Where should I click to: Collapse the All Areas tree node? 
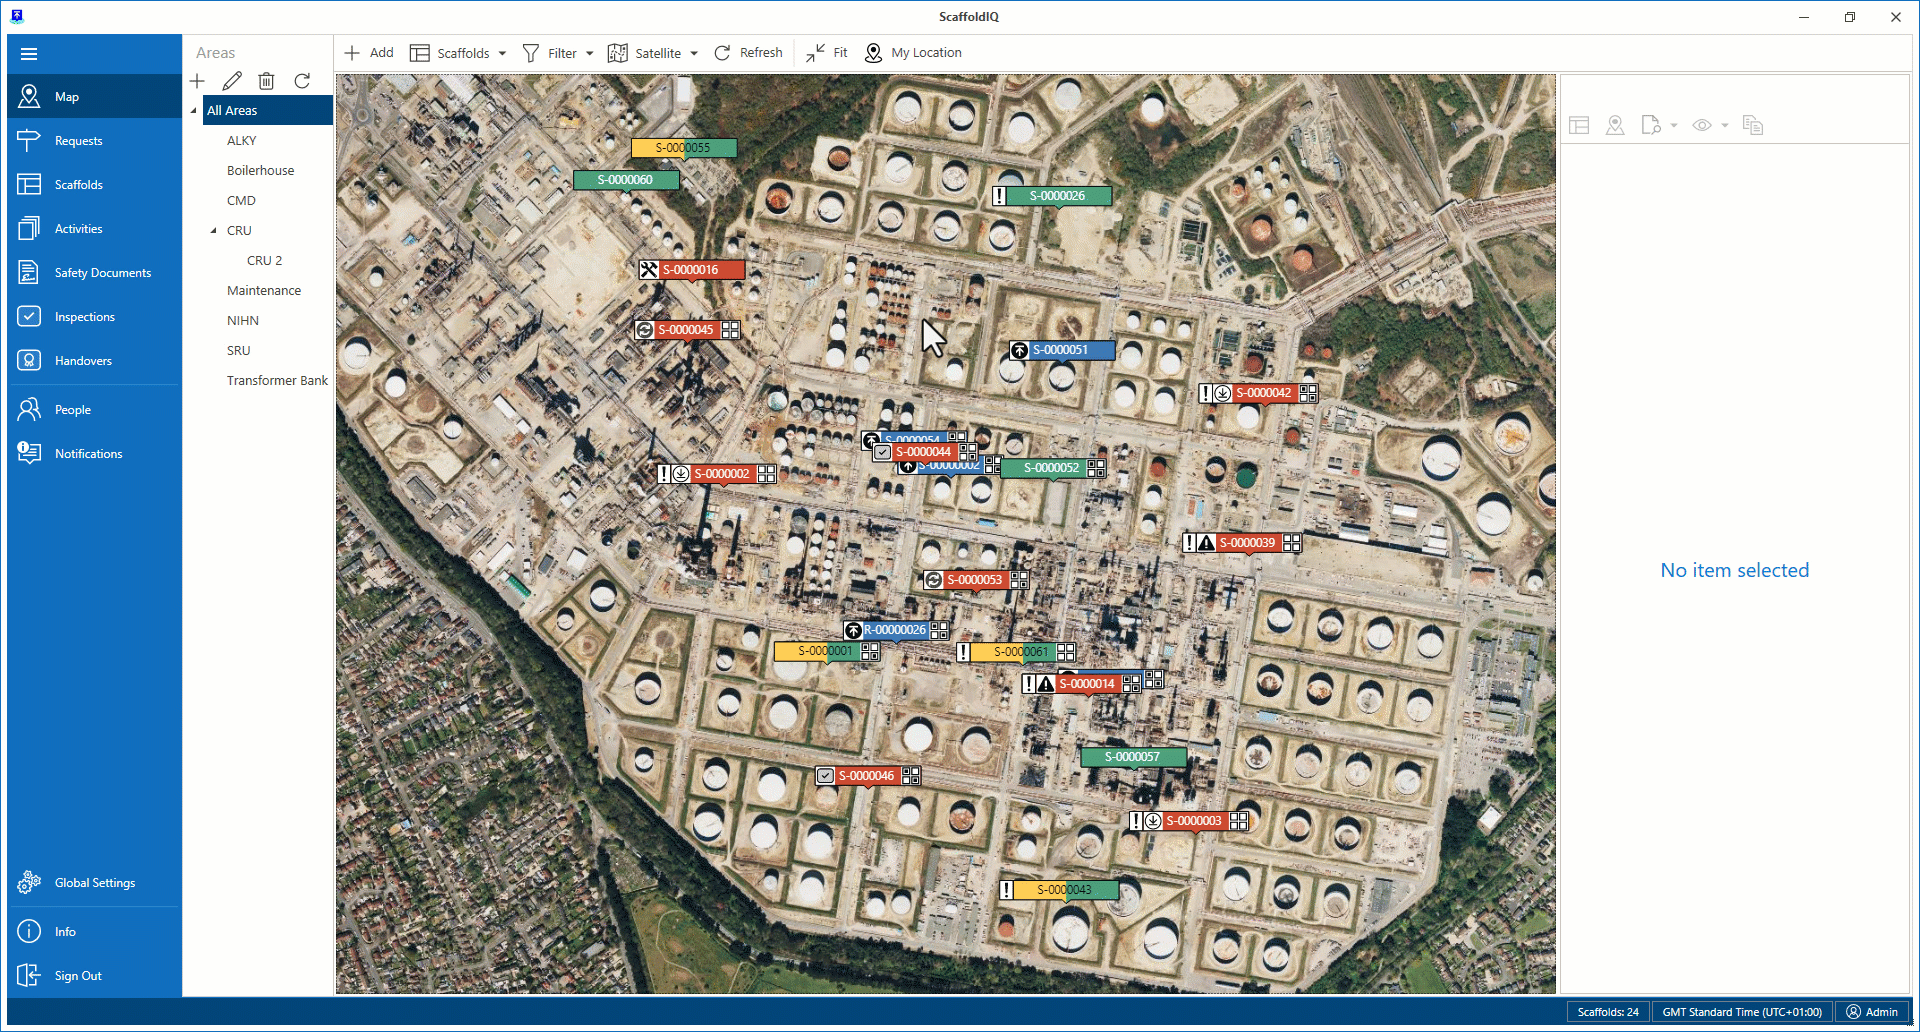click(x=194, y=111)
